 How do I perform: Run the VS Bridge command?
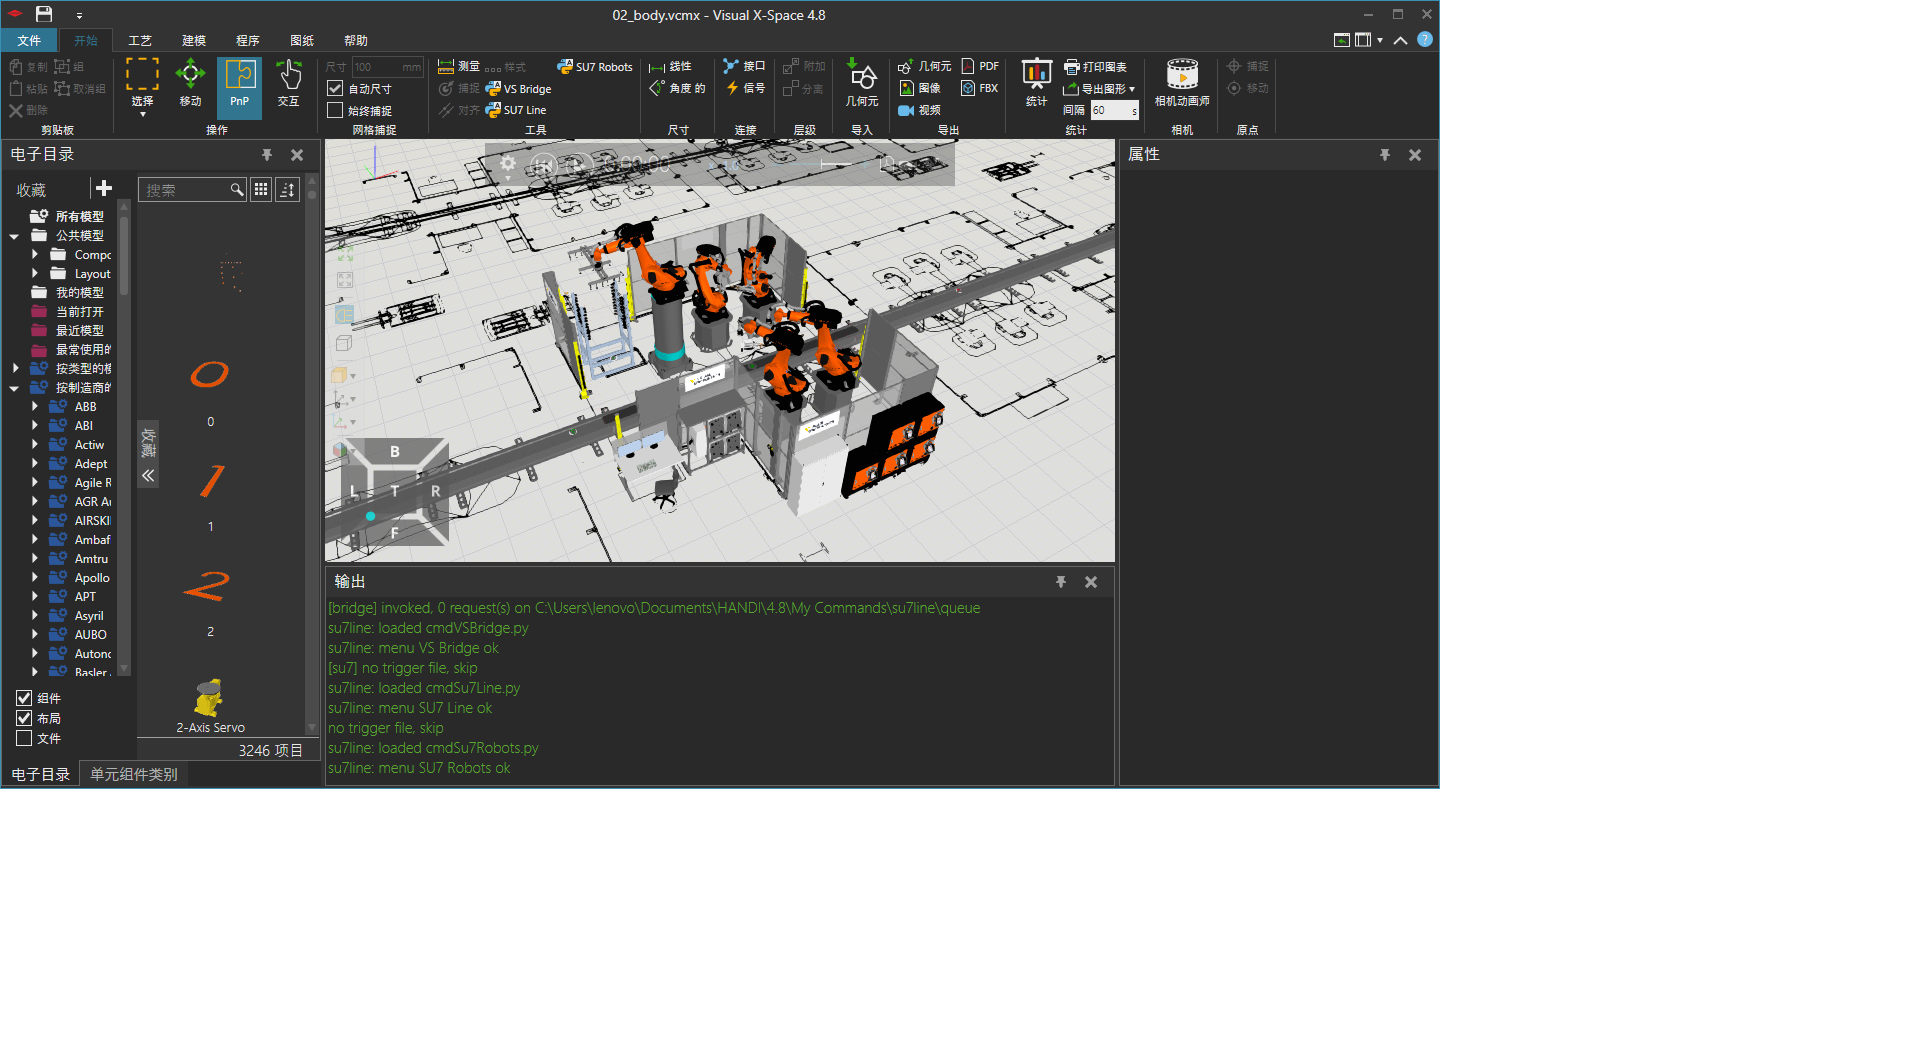(x=518, y=89)
